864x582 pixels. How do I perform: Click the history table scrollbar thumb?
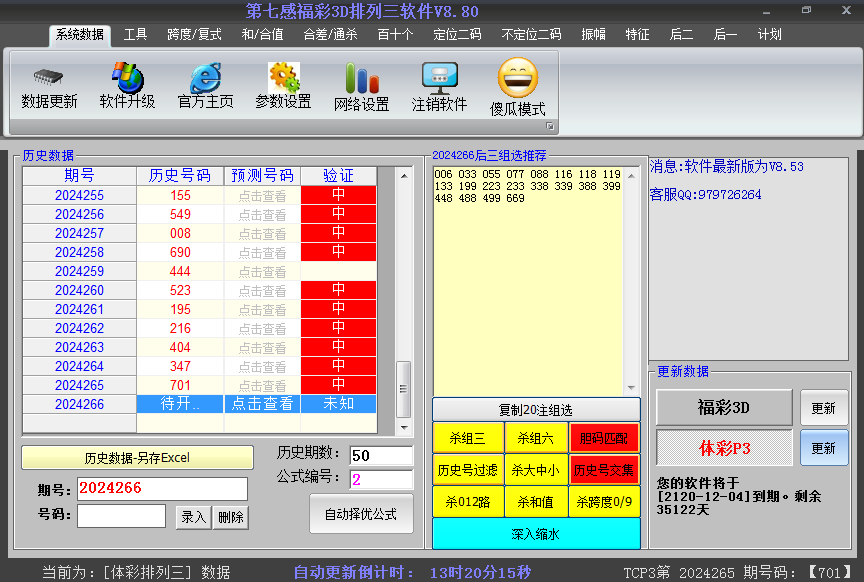click(x=404, y=389)
